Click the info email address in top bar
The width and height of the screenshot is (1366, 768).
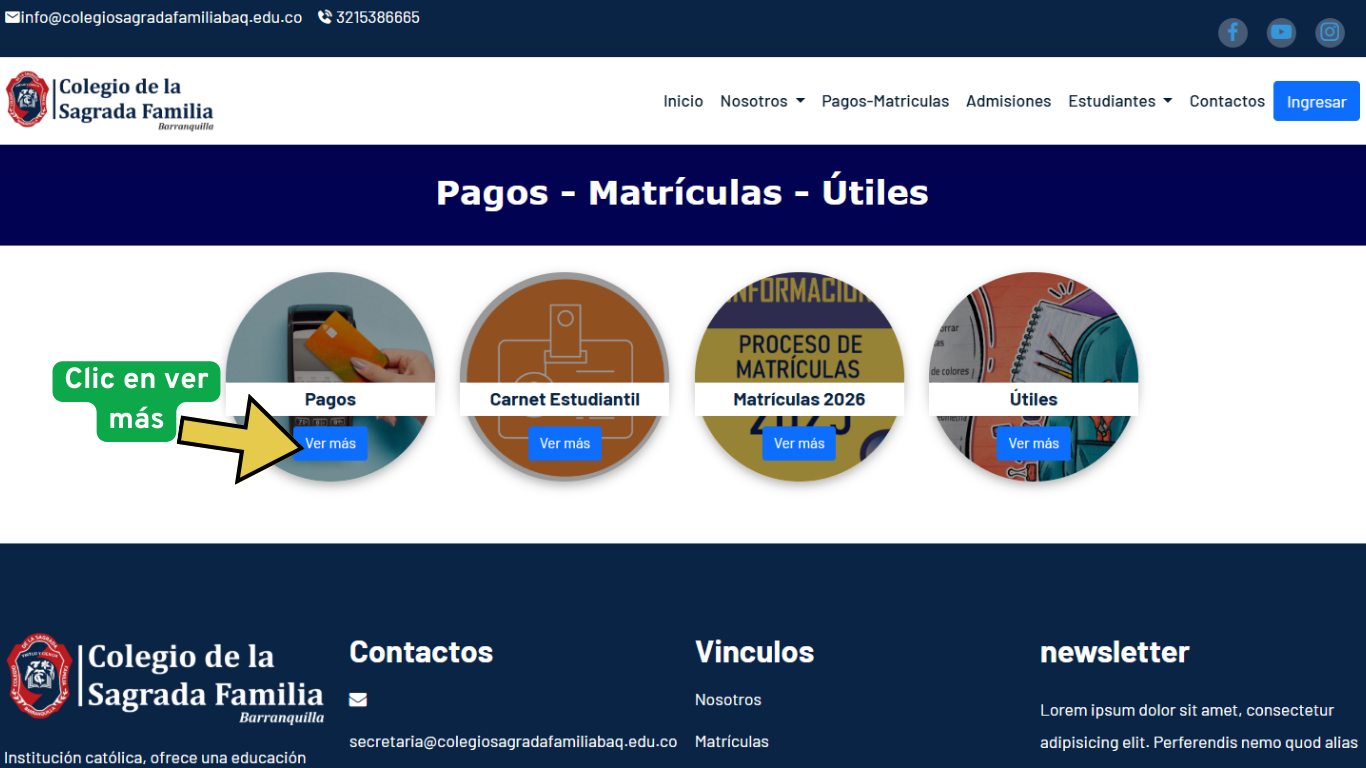click(161, 18)
